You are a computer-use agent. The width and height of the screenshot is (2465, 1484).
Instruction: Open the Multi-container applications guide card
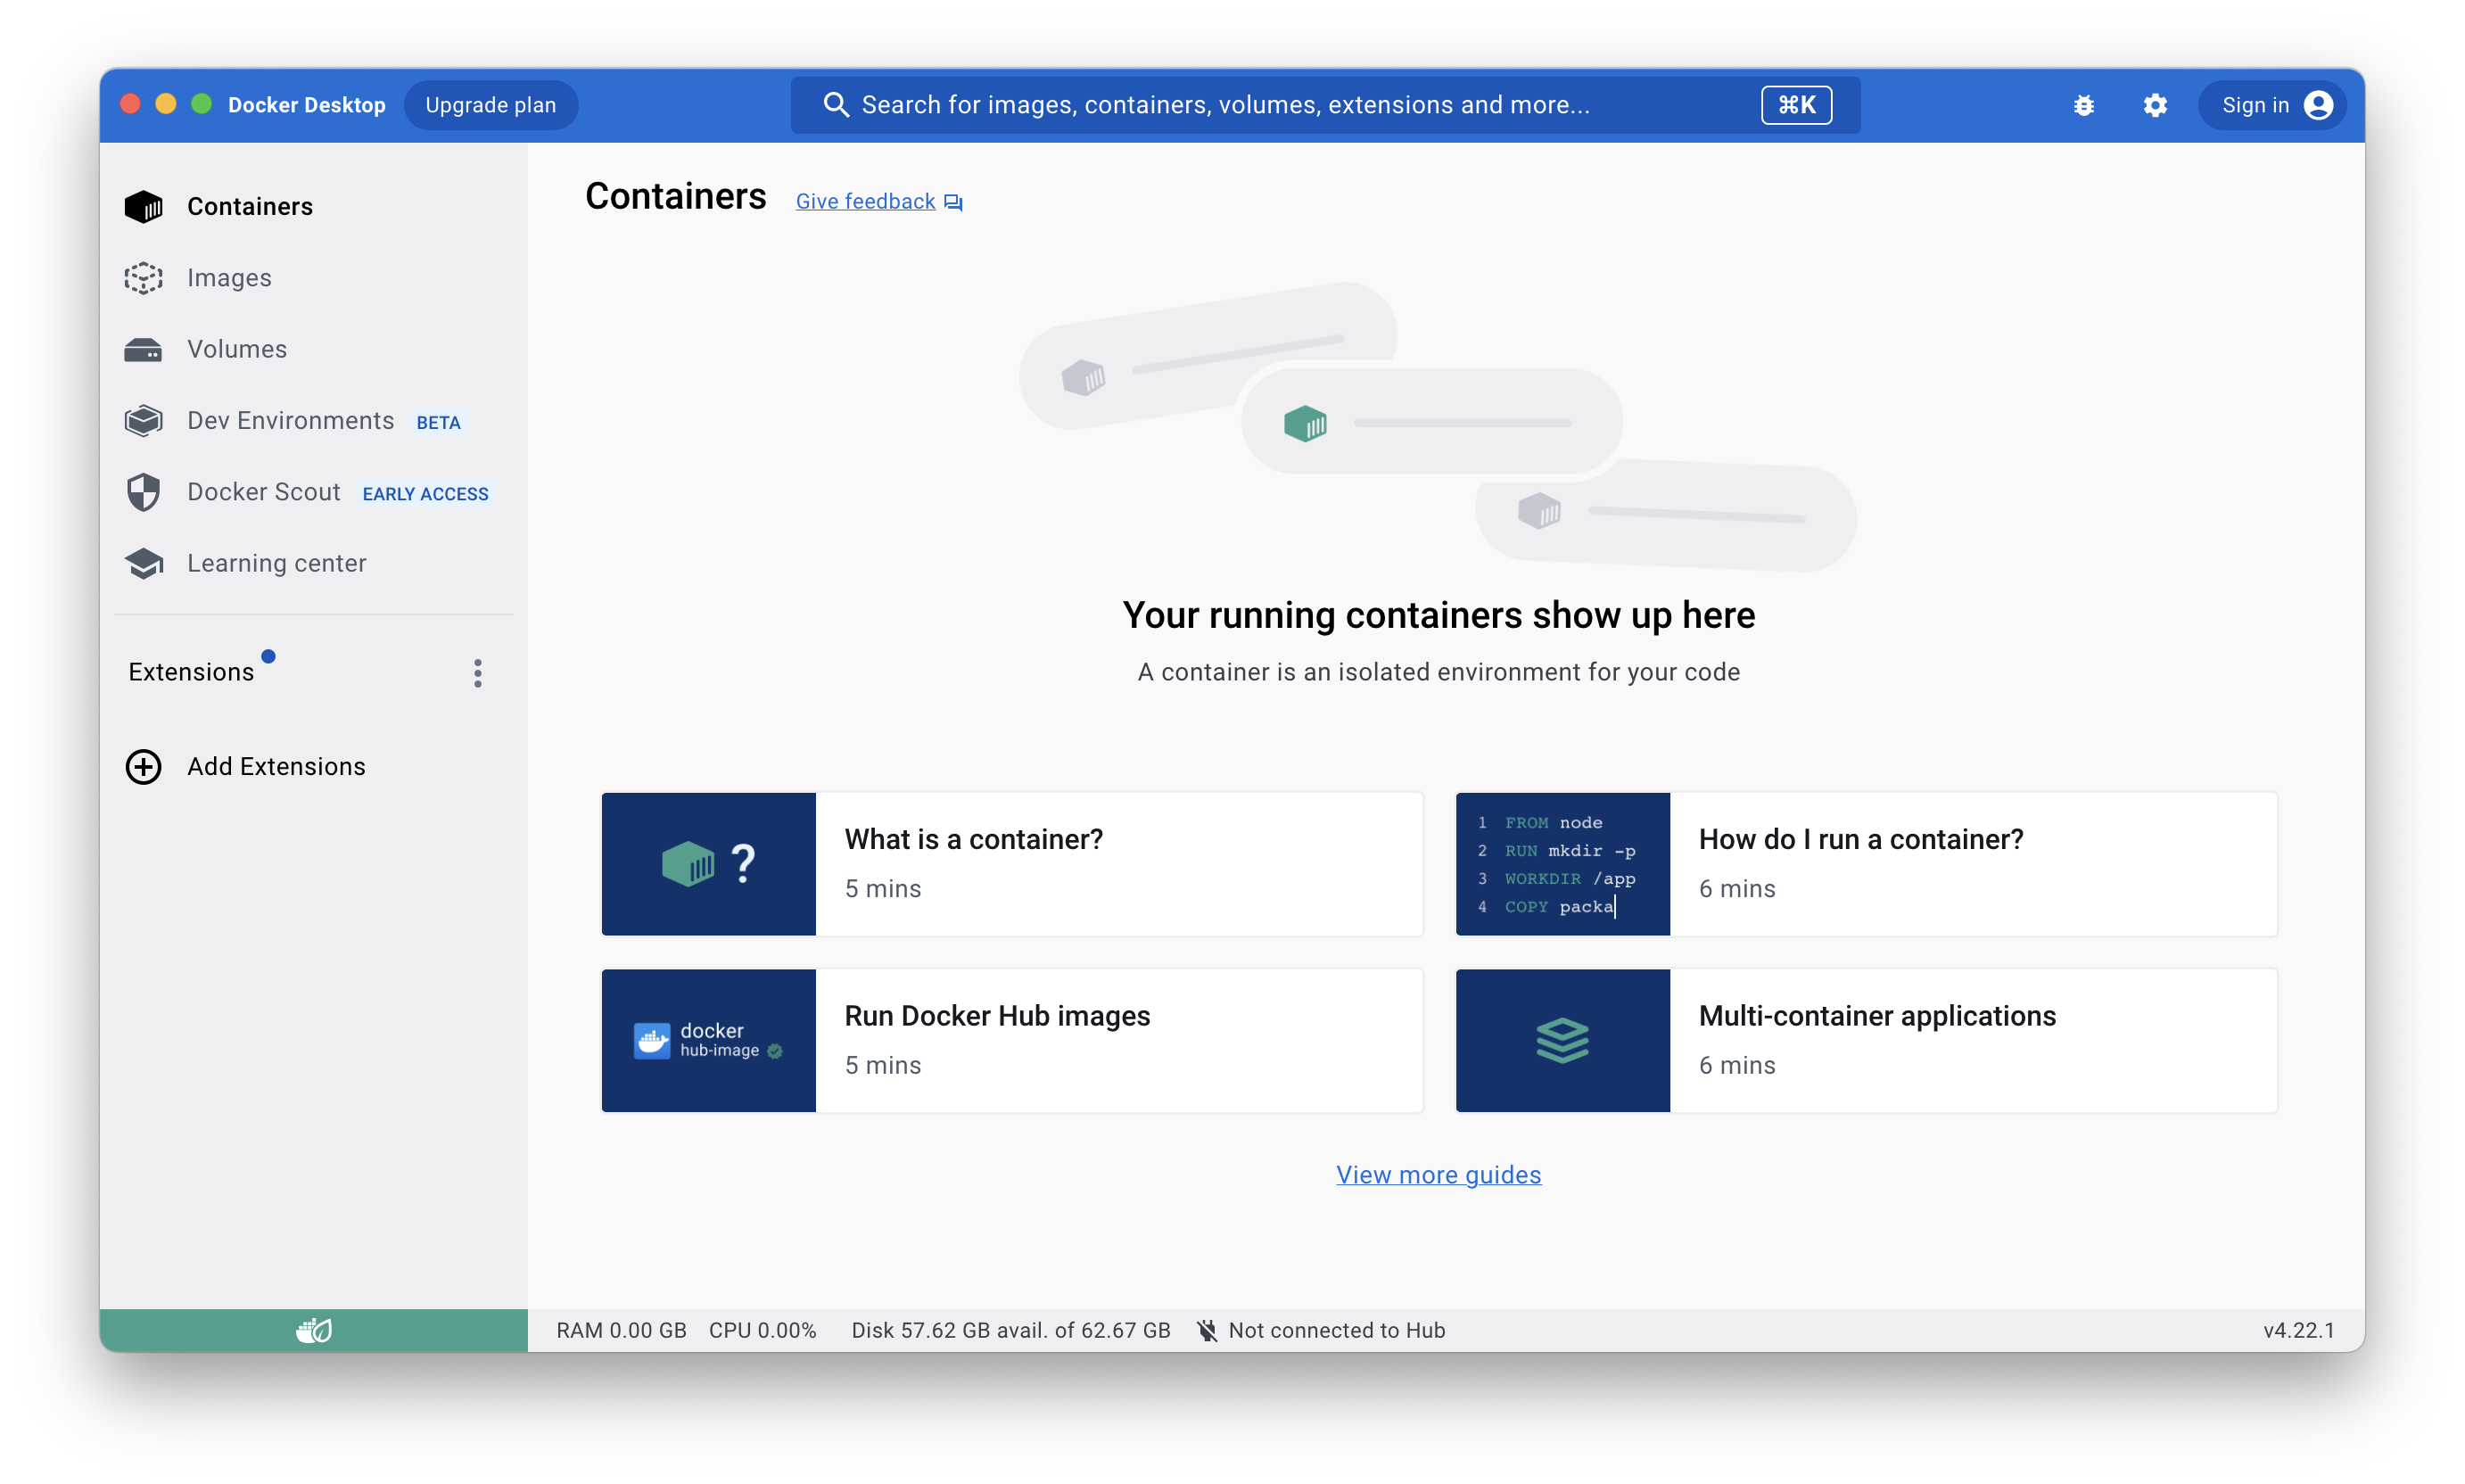[1866, 1040]
